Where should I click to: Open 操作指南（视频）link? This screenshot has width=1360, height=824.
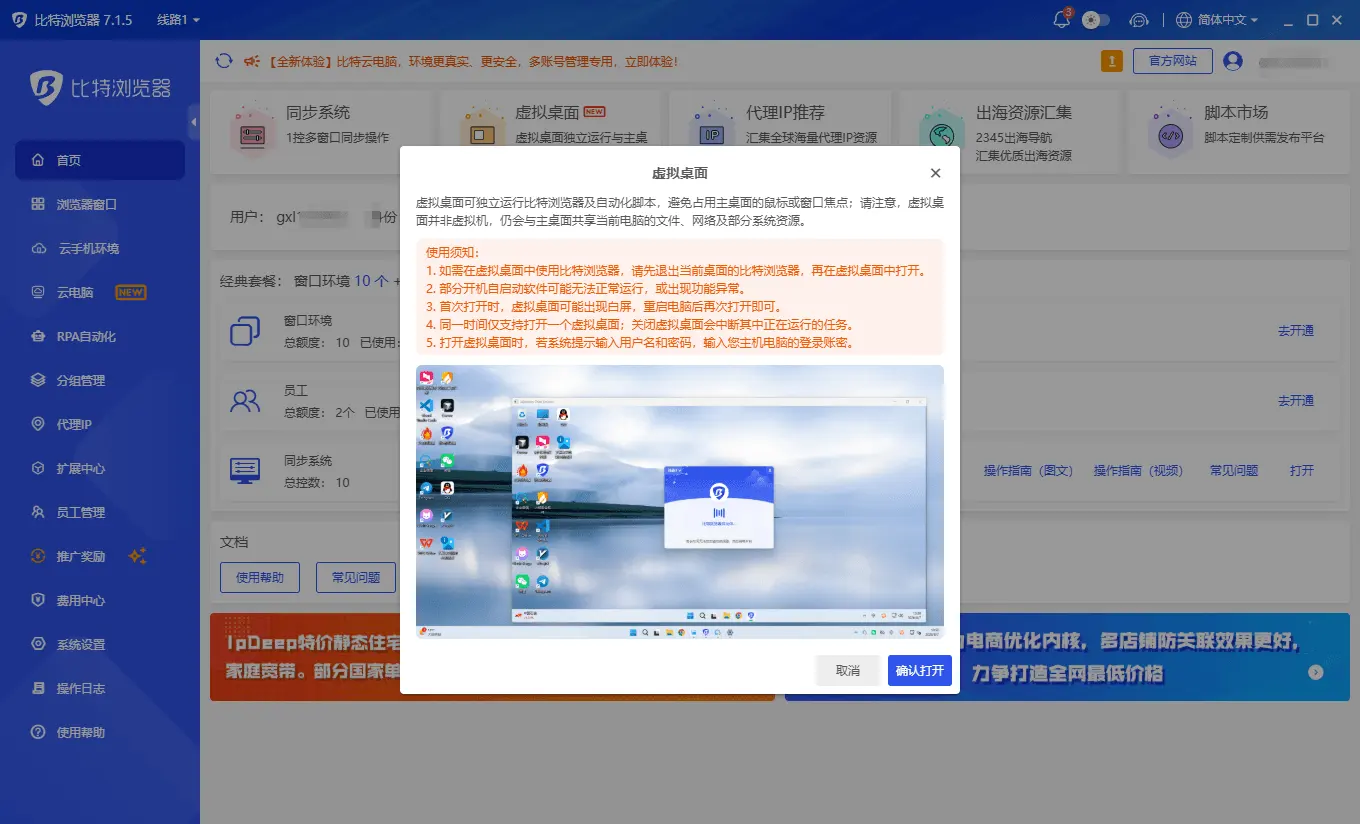[x=1138, y=471]
